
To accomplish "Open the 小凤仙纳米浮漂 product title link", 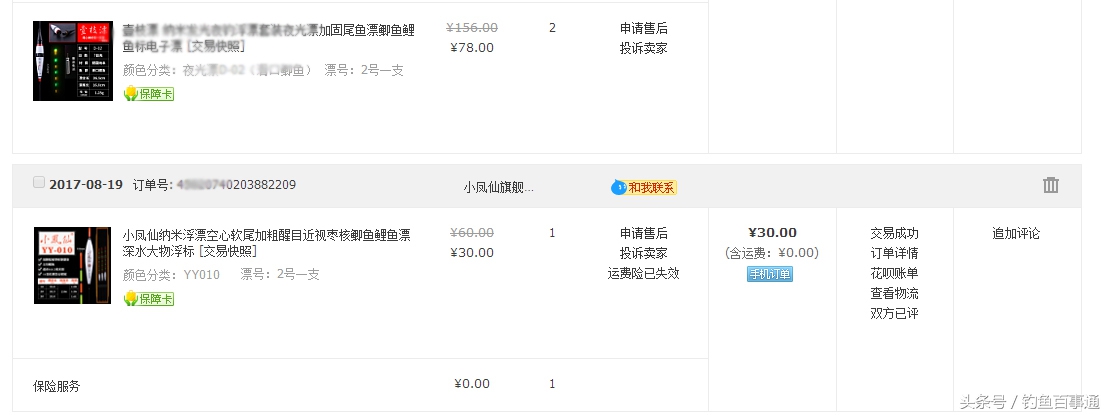I will coord(266,241).
